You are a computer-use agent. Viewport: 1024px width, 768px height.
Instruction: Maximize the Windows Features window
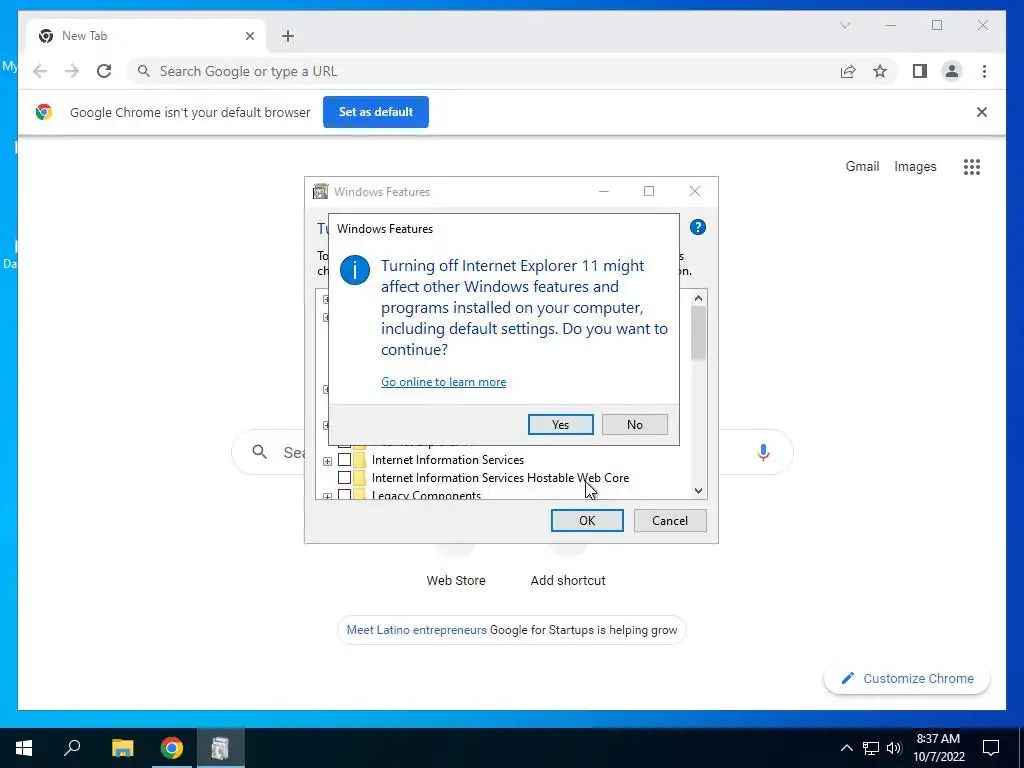pos(648,191)
